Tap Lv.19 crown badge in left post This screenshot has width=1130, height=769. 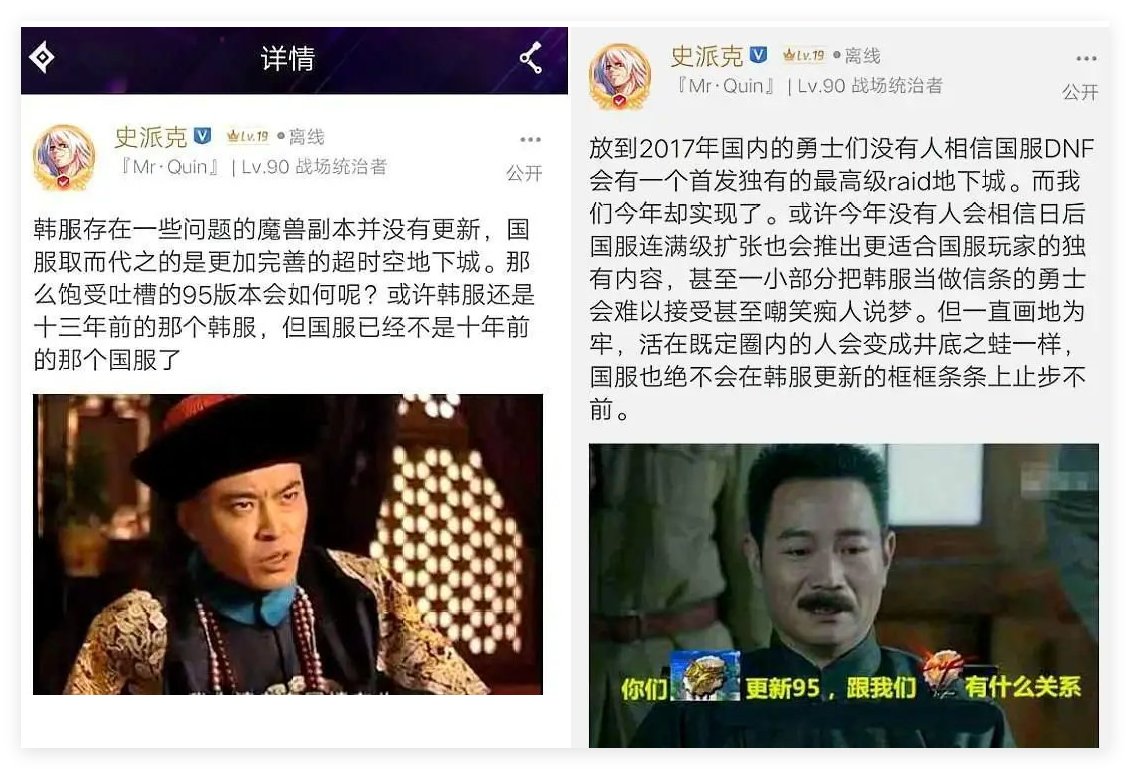247,135
